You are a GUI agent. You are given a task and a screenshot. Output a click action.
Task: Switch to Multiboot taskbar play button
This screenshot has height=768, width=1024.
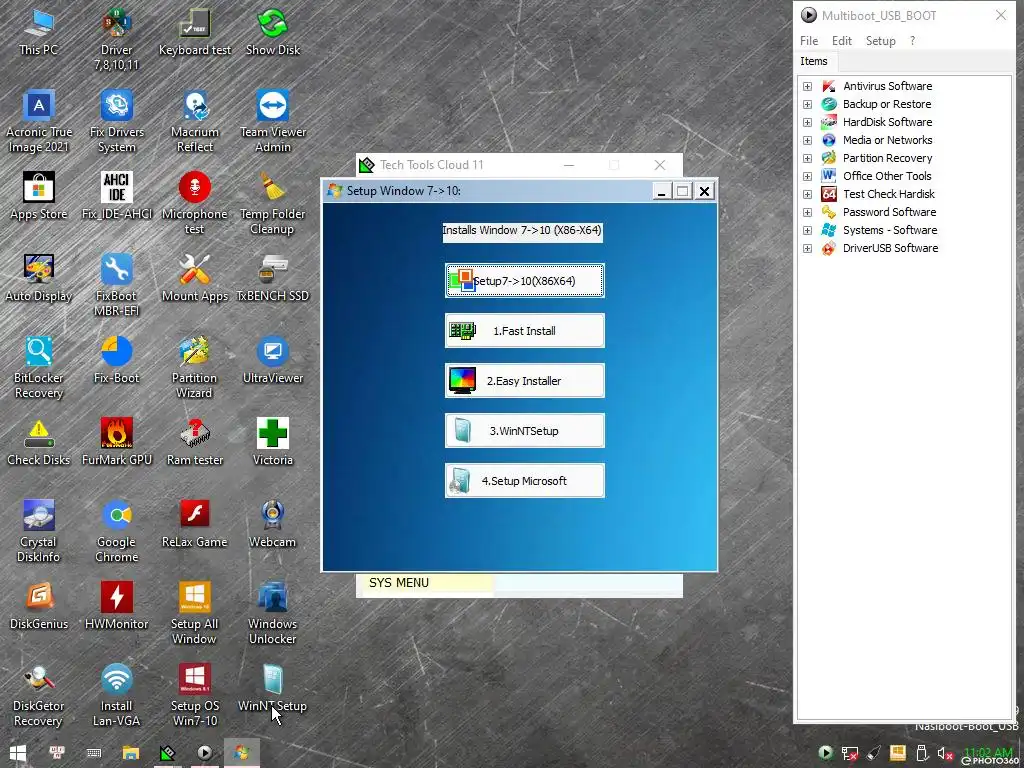point(204,753)
